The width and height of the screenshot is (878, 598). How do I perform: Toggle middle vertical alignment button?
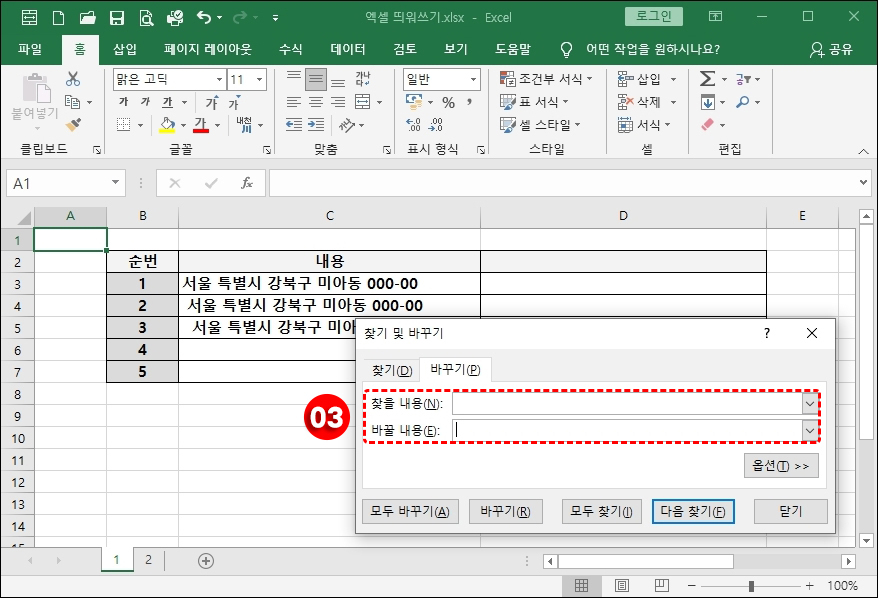tap(316, 80)
